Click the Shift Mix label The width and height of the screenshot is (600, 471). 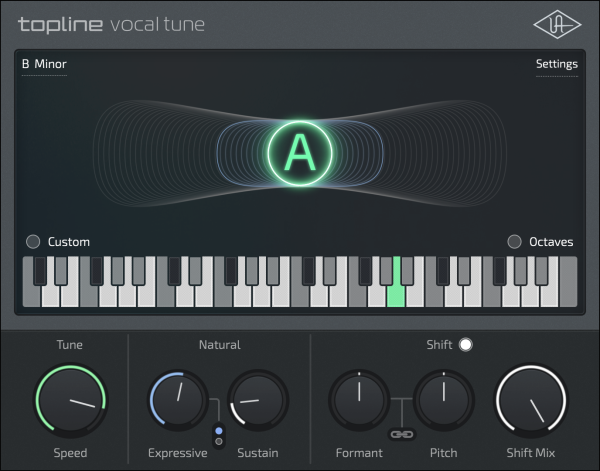tap(531, 453)
